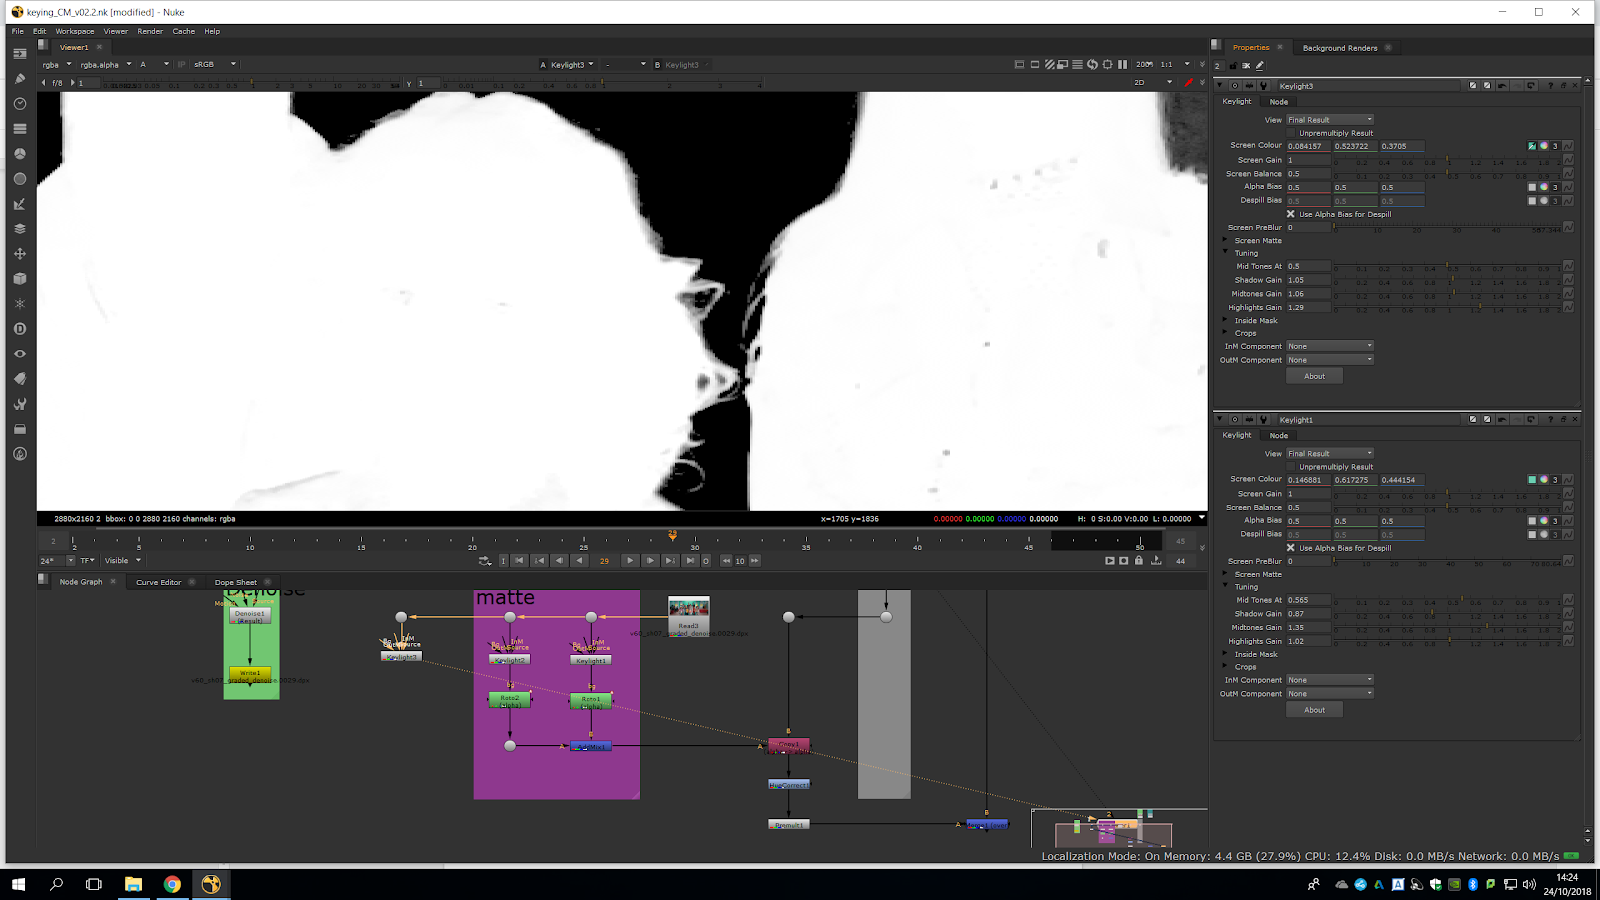Open the Workspace menu

74,31
